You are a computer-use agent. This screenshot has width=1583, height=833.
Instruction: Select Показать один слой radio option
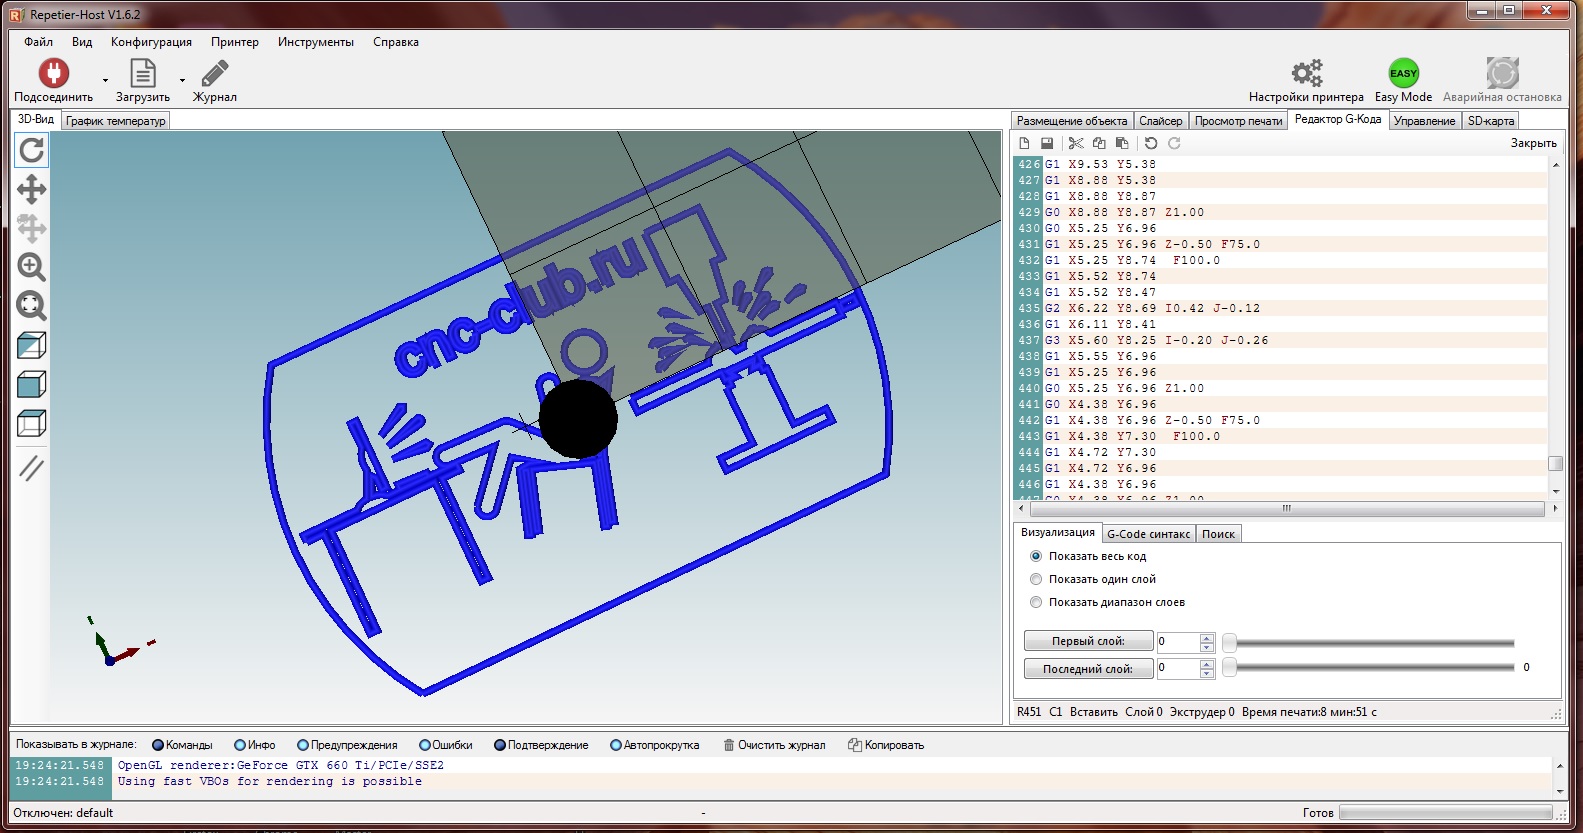coord(1036,579)
